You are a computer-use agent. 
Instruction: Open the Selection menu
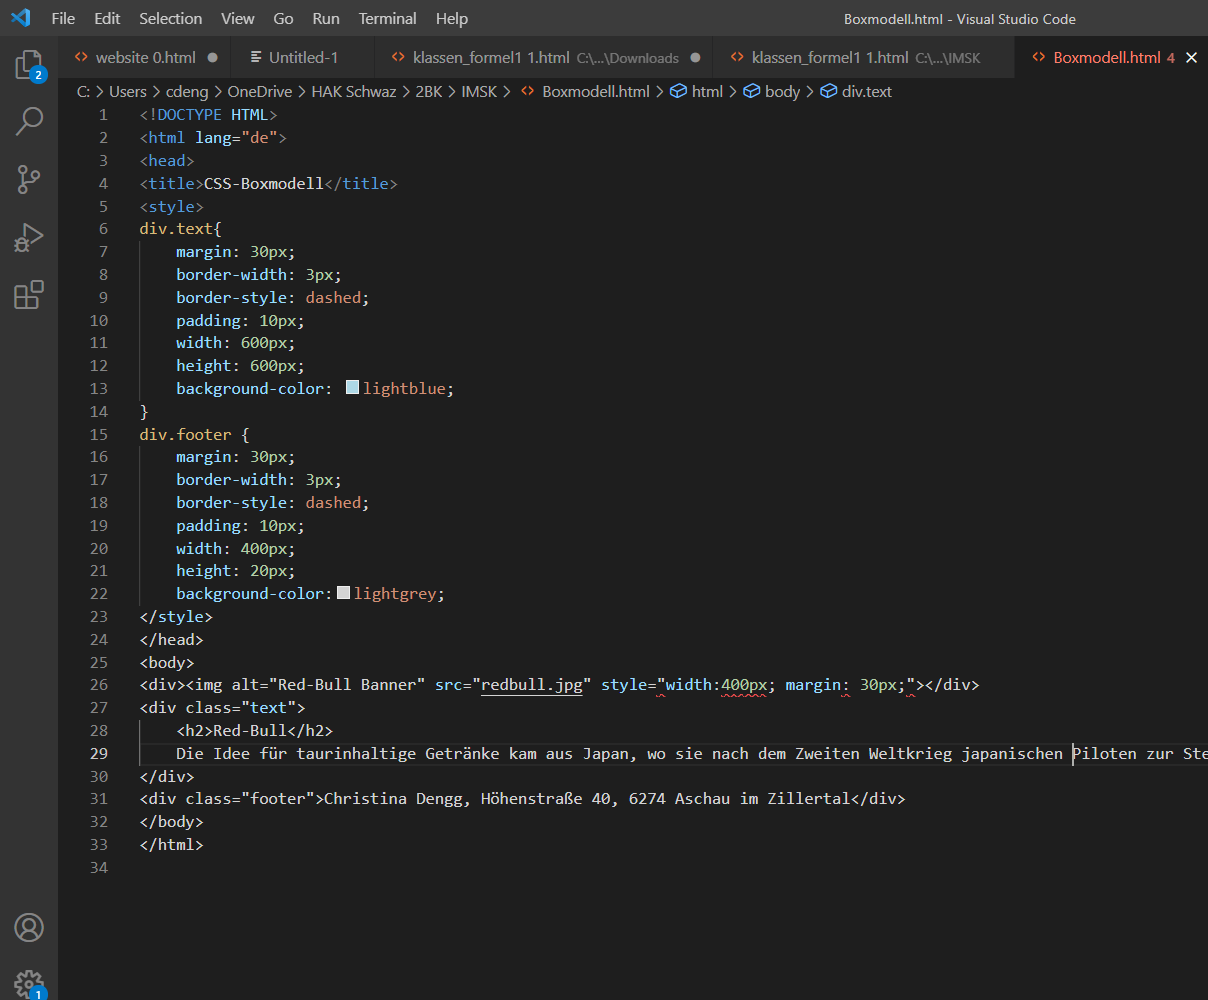(170, 18)
